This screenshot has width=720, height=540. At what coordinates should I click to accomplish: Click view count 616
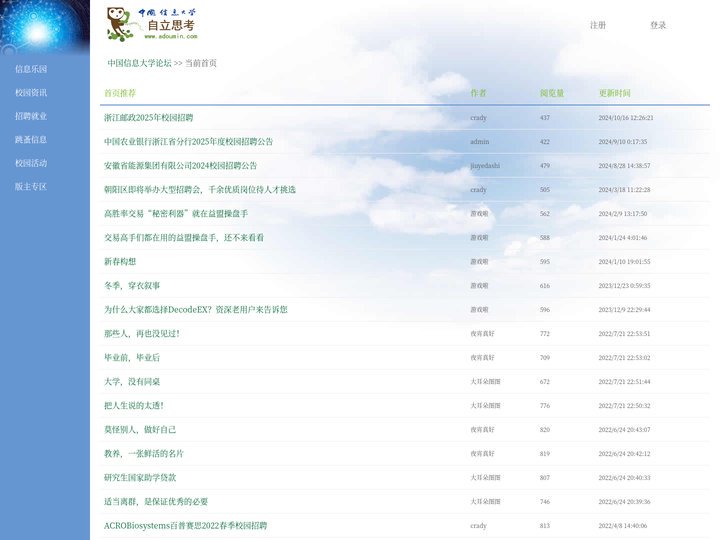[x=545, y=285]
